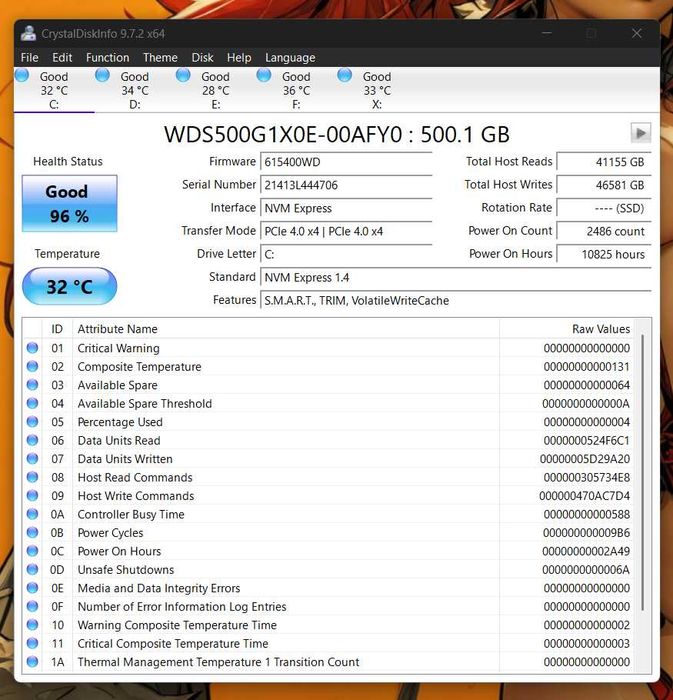673x700 pixels.
Task: Click the Good 96 % health status button
Action: point(70,204)
